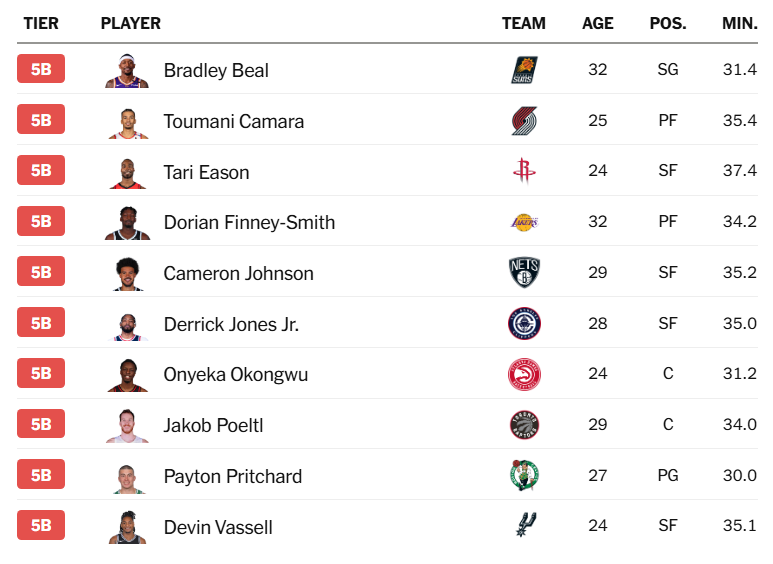
Task: Click the Los Angeles Lakers logo
Action: click(x=524, y=222)
